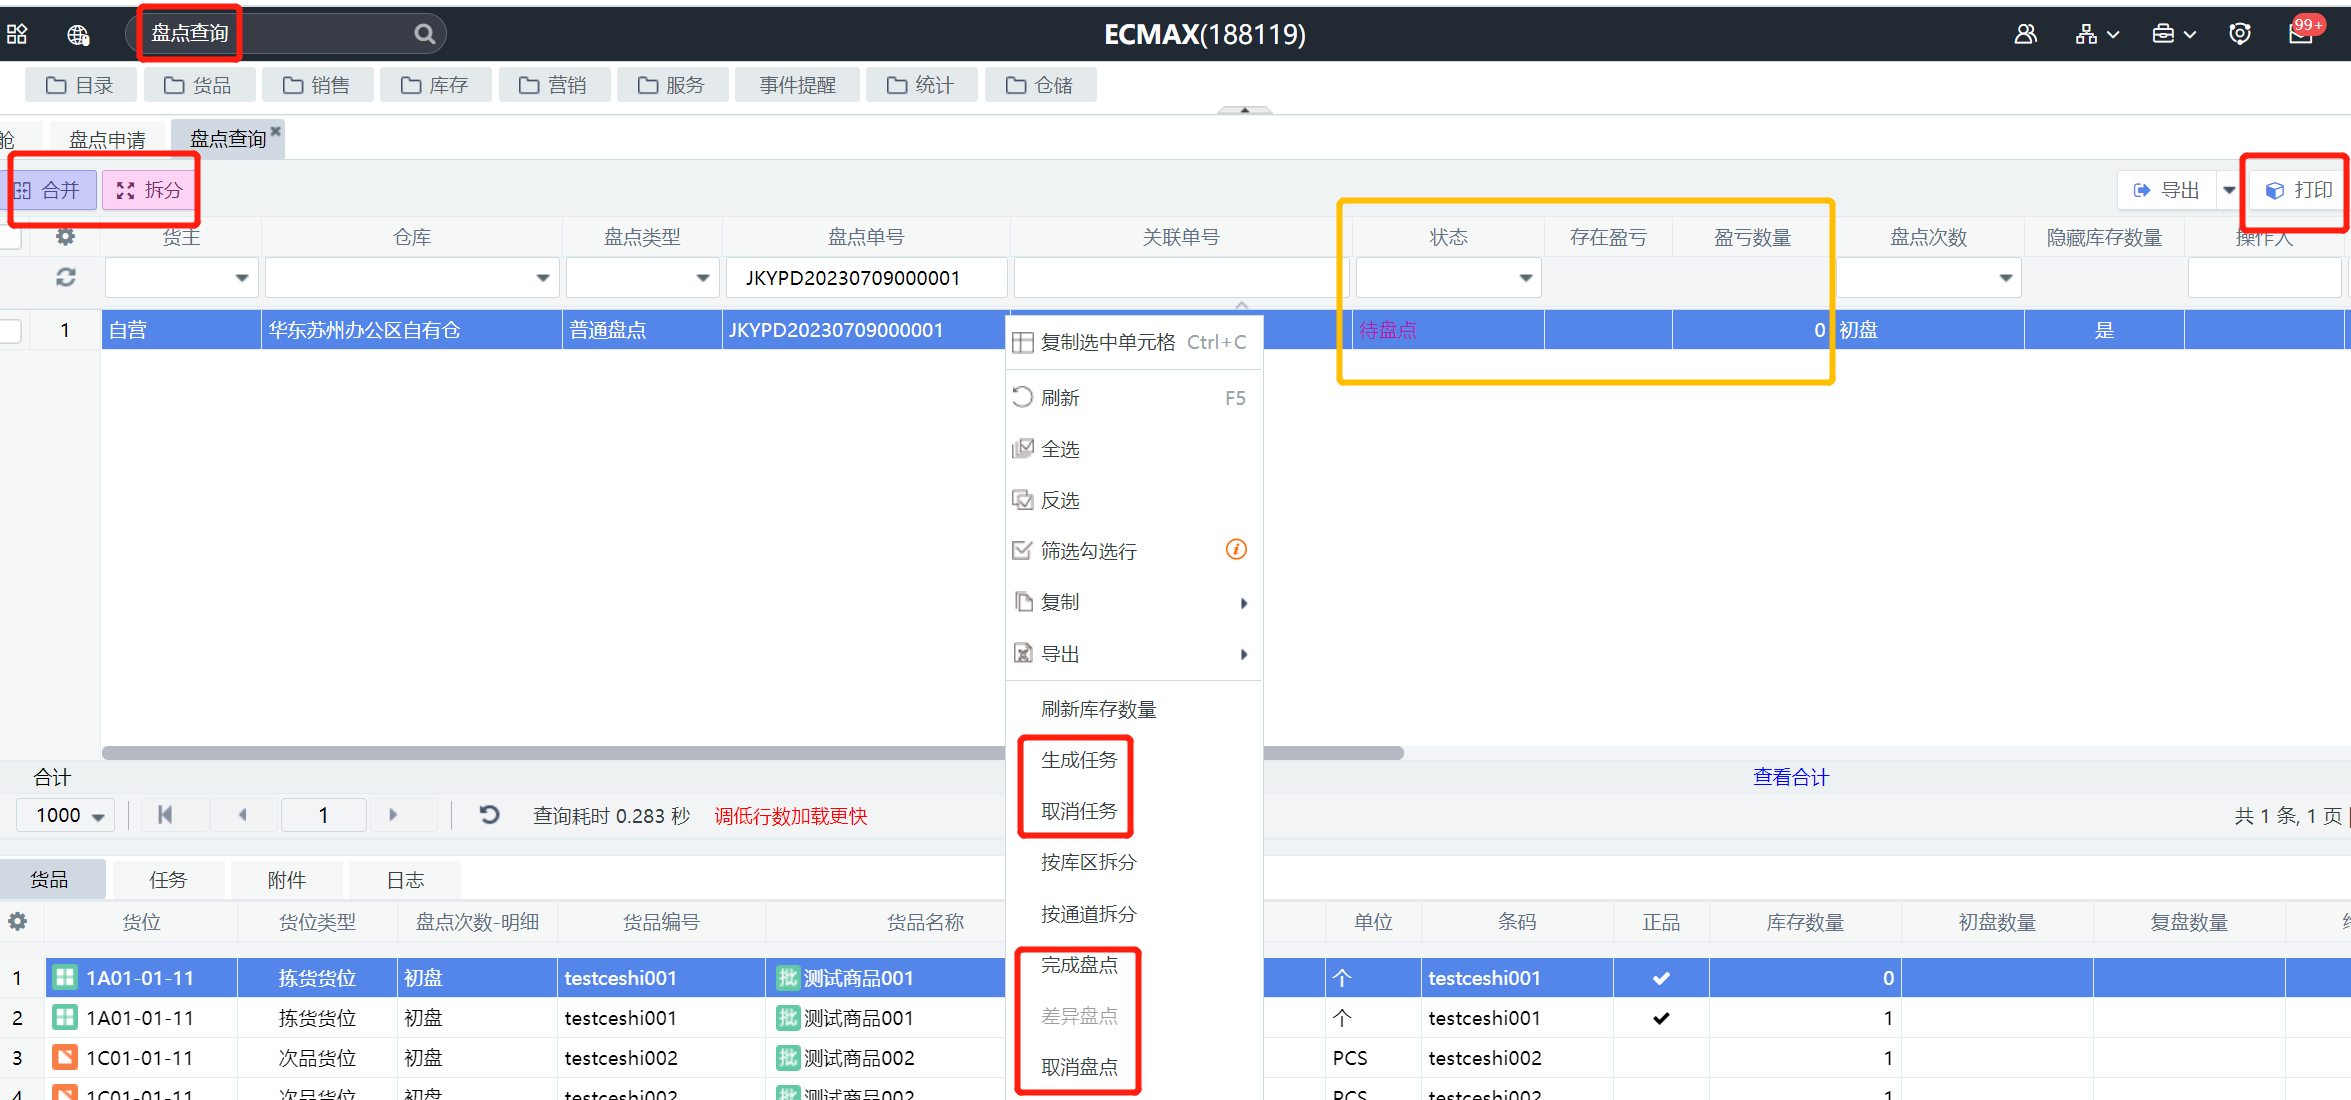The width and height of the screenshot is (2351, 1100).
Task: Select 刷新 in context menu
Action: [x=1134, y=397]
